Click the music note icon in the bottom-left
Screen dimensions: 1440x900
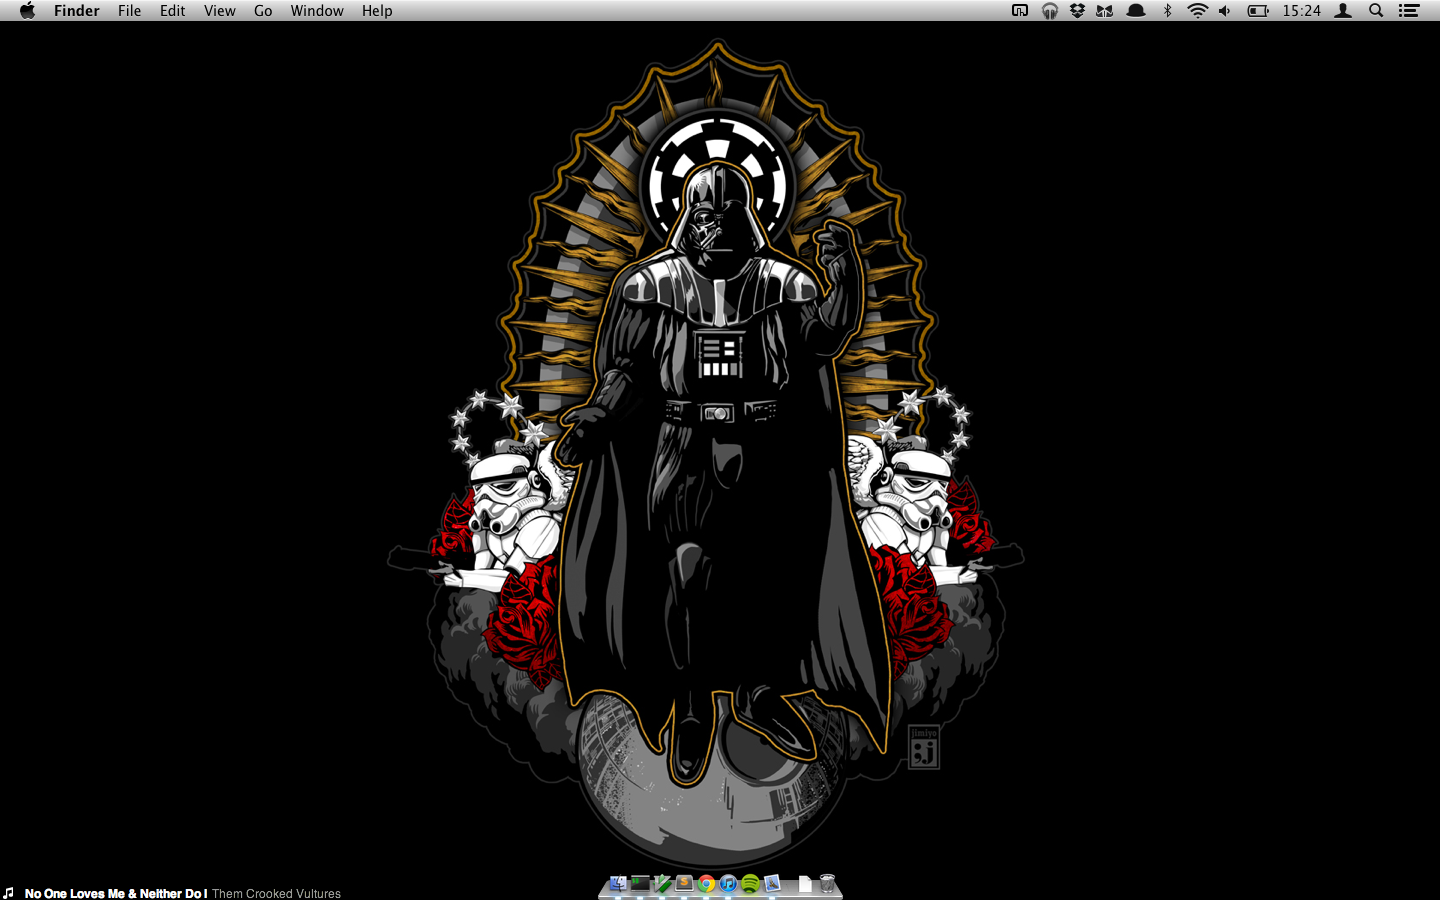[9, 892]
